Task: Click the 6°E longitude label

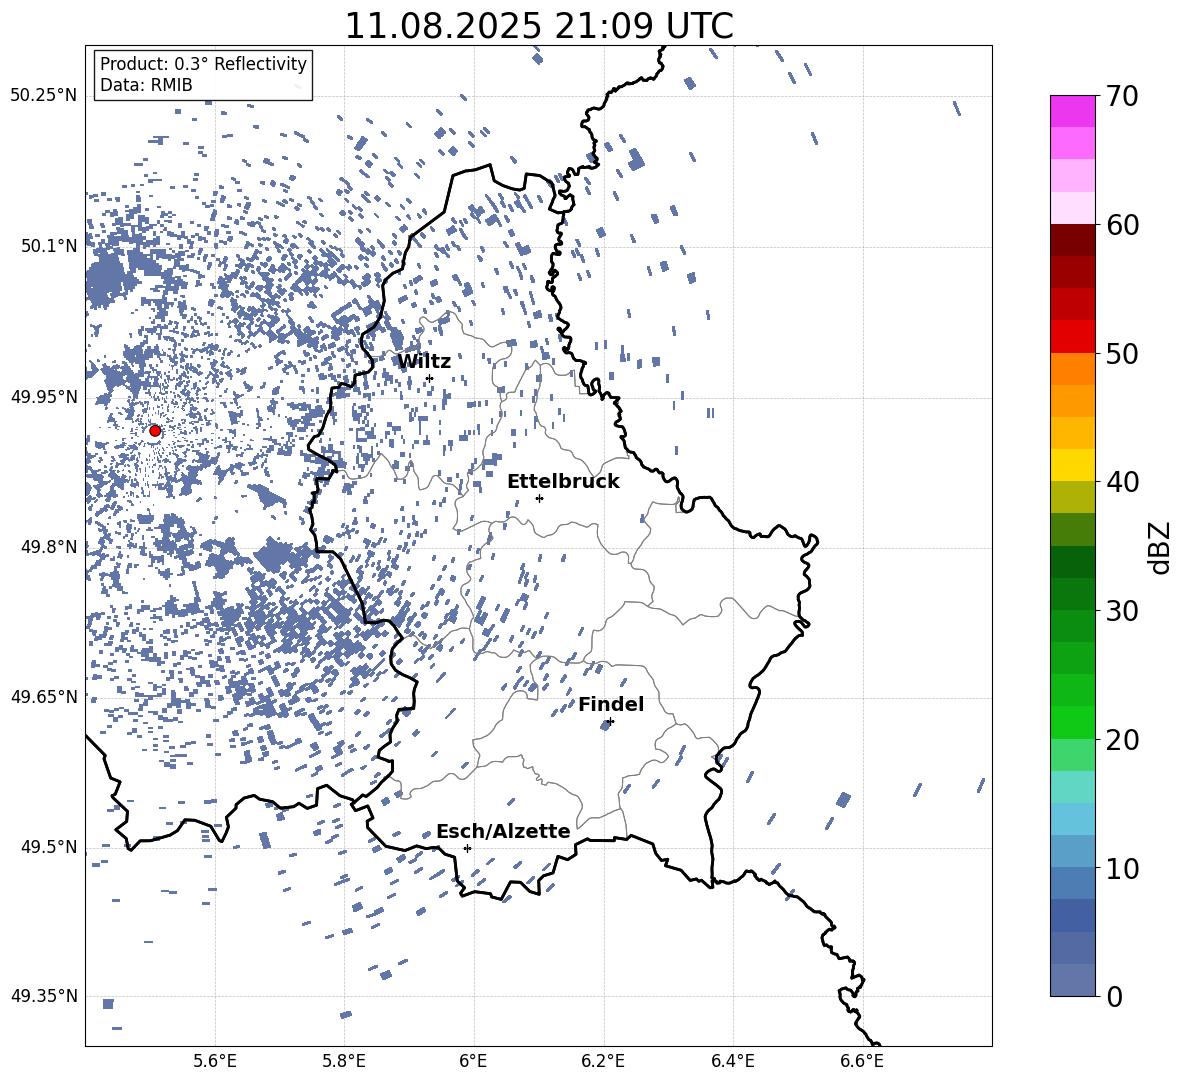Action: click(473, 1062)
